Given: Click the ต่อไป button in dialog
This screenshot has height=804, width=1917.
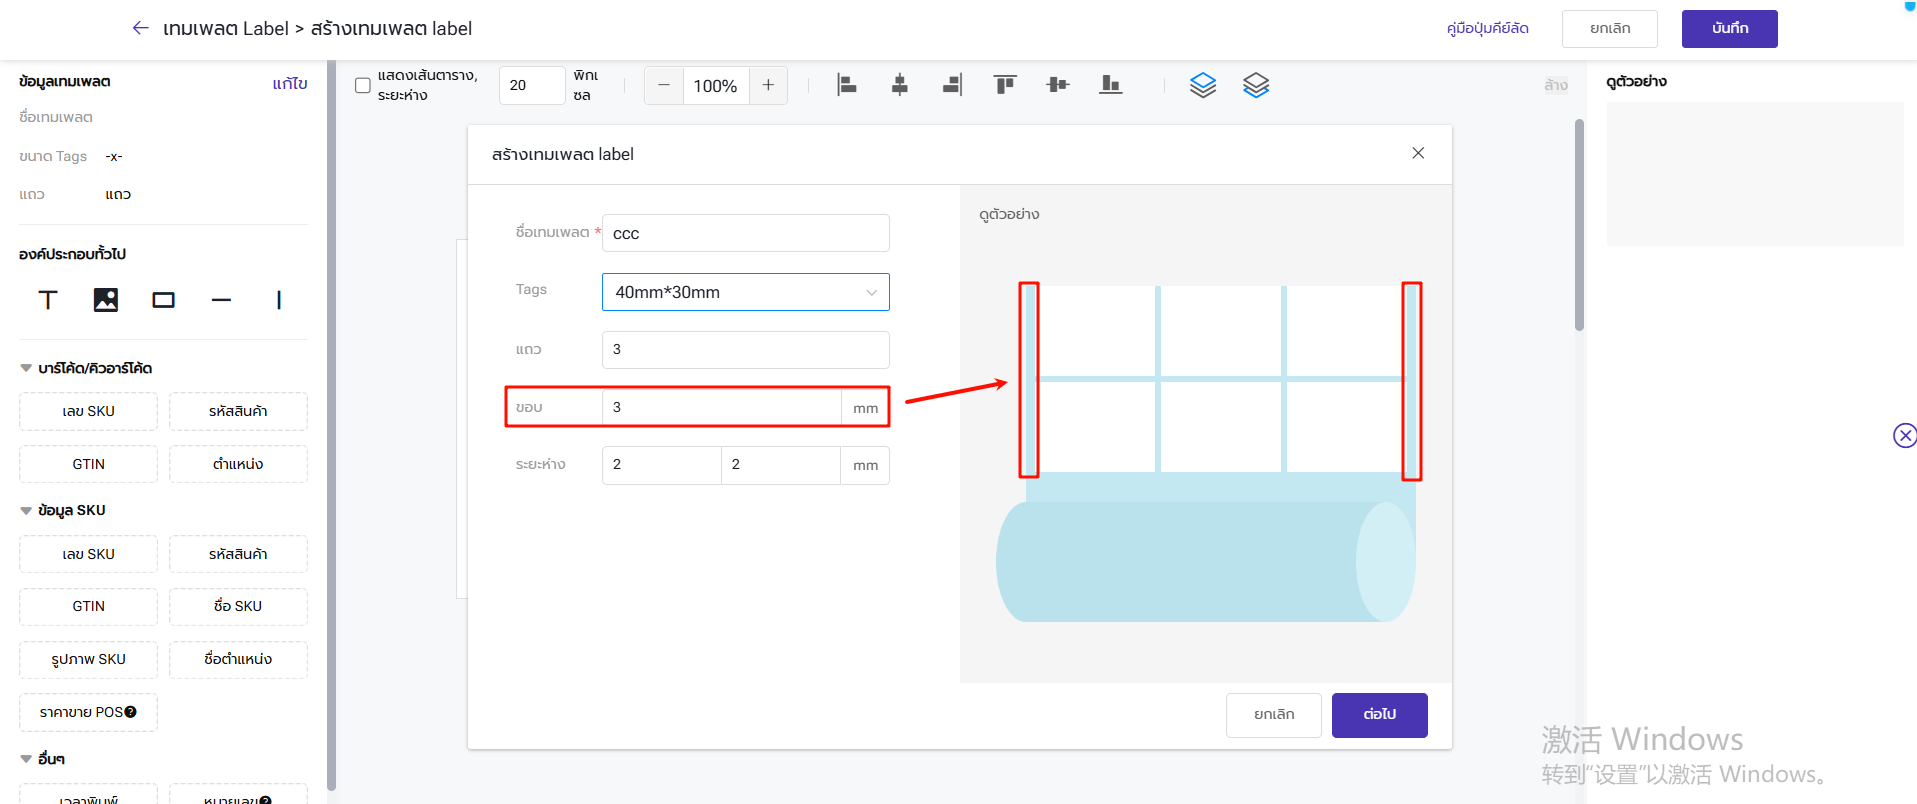Looking at the screenshot, I should [x=1379, y=715].
